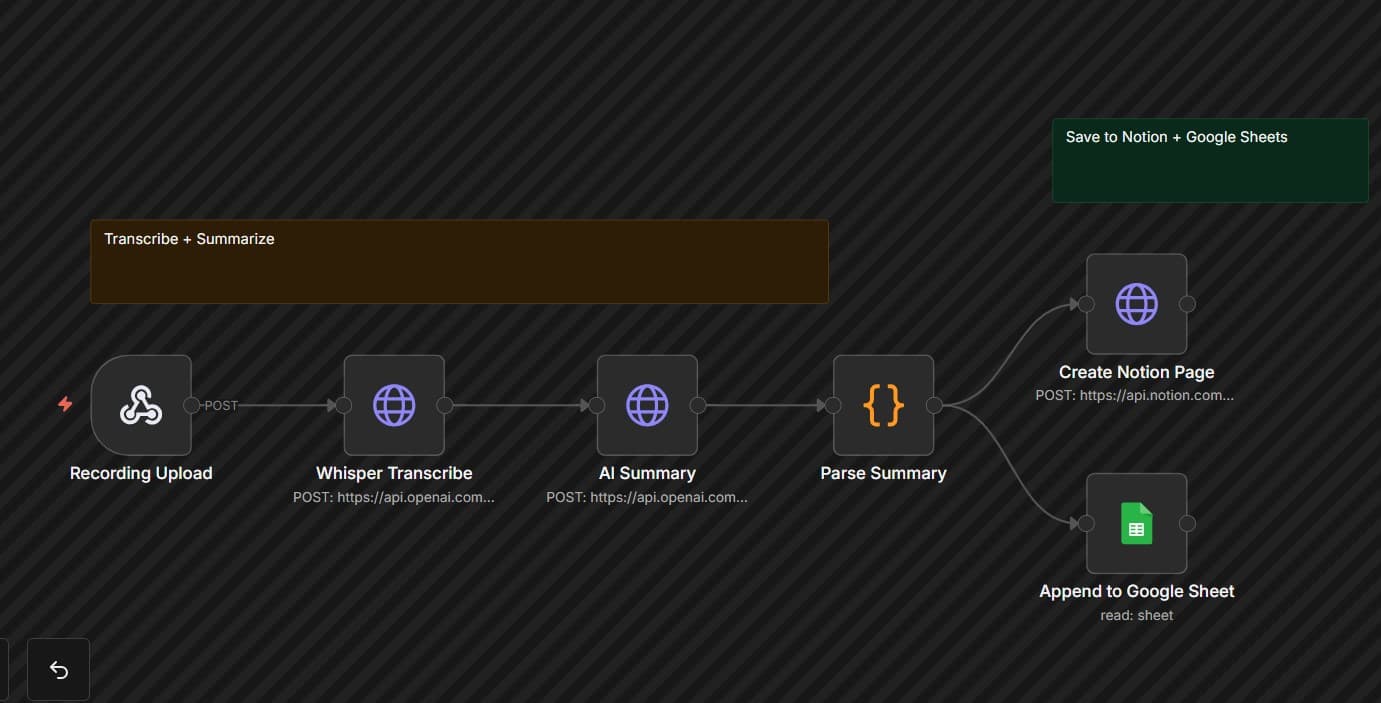
Task: Click the Parse Summary output connector
Action: [x=934, y=405]
